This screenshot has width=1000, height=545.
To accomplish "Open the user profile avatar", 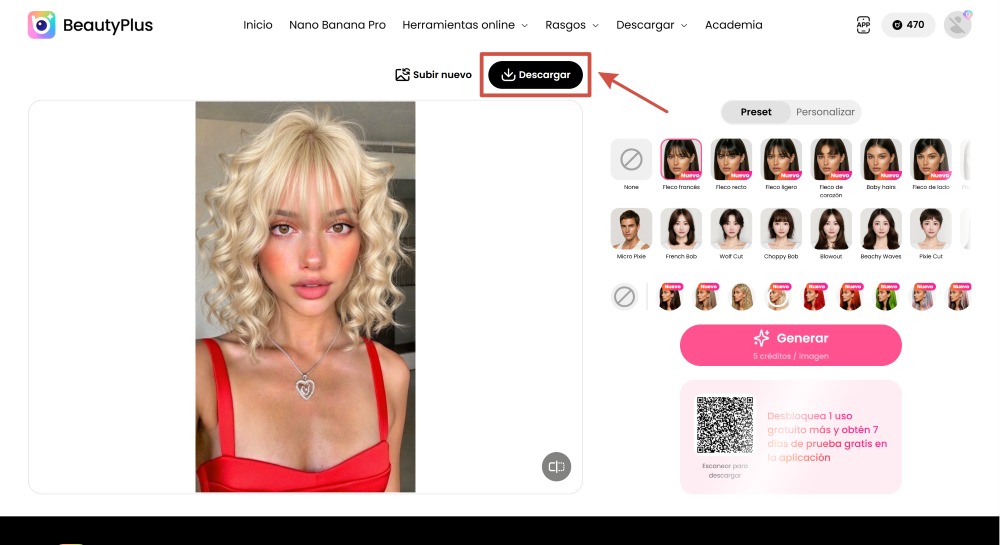I will click(957, 25).
